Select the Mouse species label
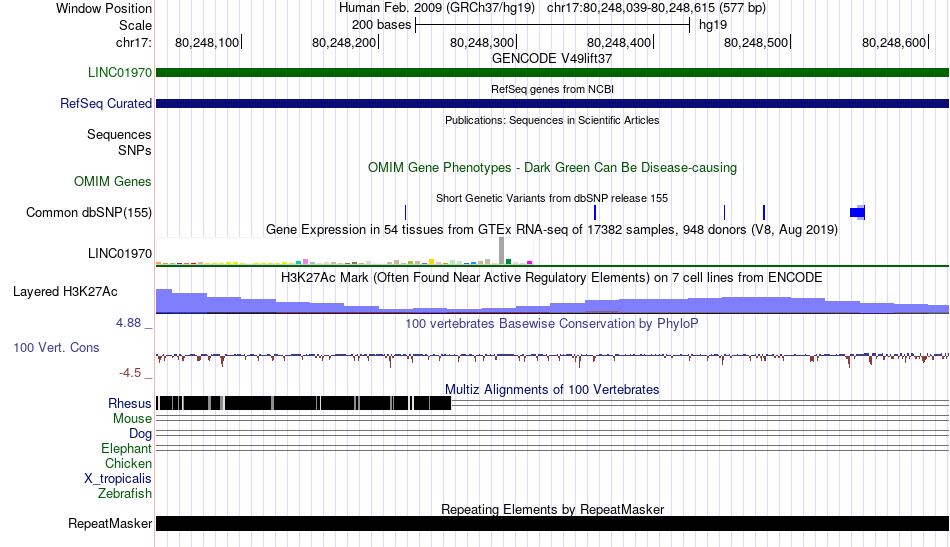Image resolution: width=950 pixels, height=547 pixels. click(x=132, y=419)
